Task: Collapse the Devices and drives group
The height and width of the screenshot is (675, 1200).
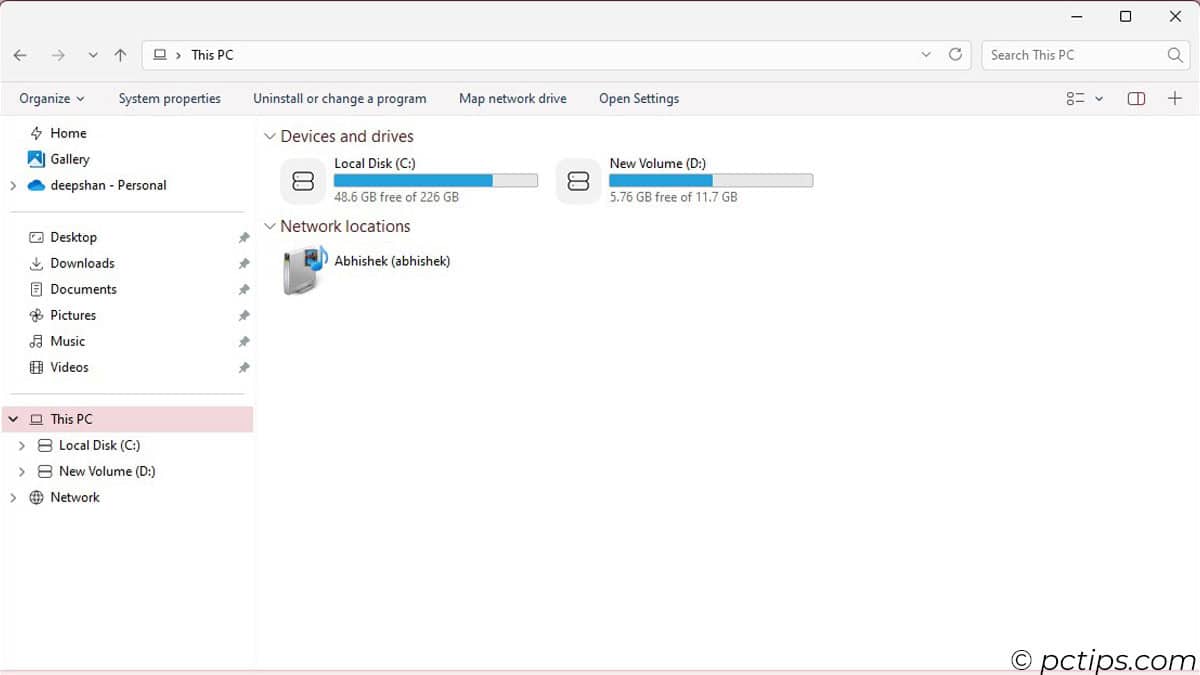Action: [269, 136]
